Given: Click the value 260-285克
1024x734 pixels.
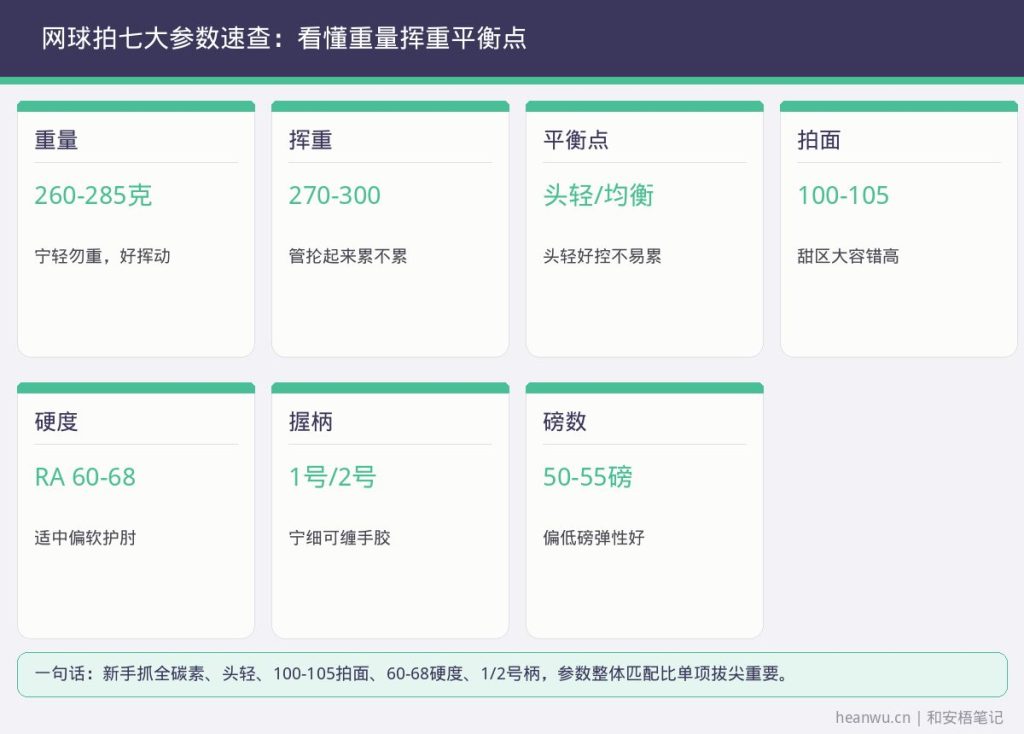Looking at the screenshot, I should click(x=93, y=195).
